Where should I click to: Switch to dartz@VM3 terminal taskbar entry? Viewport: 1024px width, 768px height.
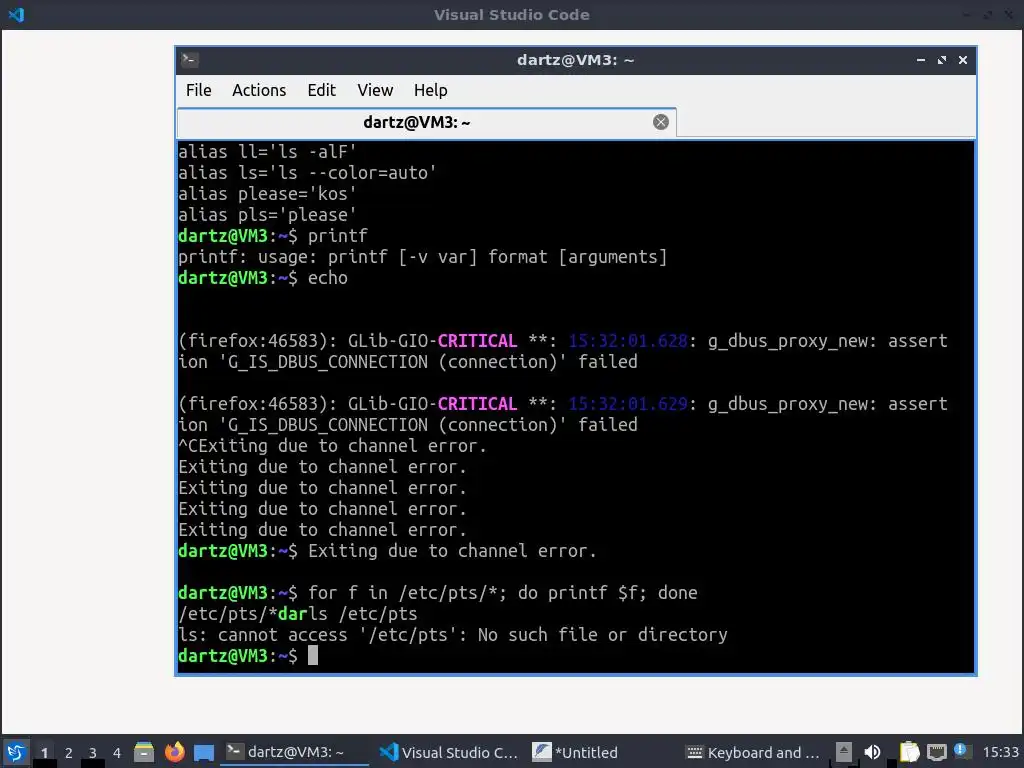point(294,752)
